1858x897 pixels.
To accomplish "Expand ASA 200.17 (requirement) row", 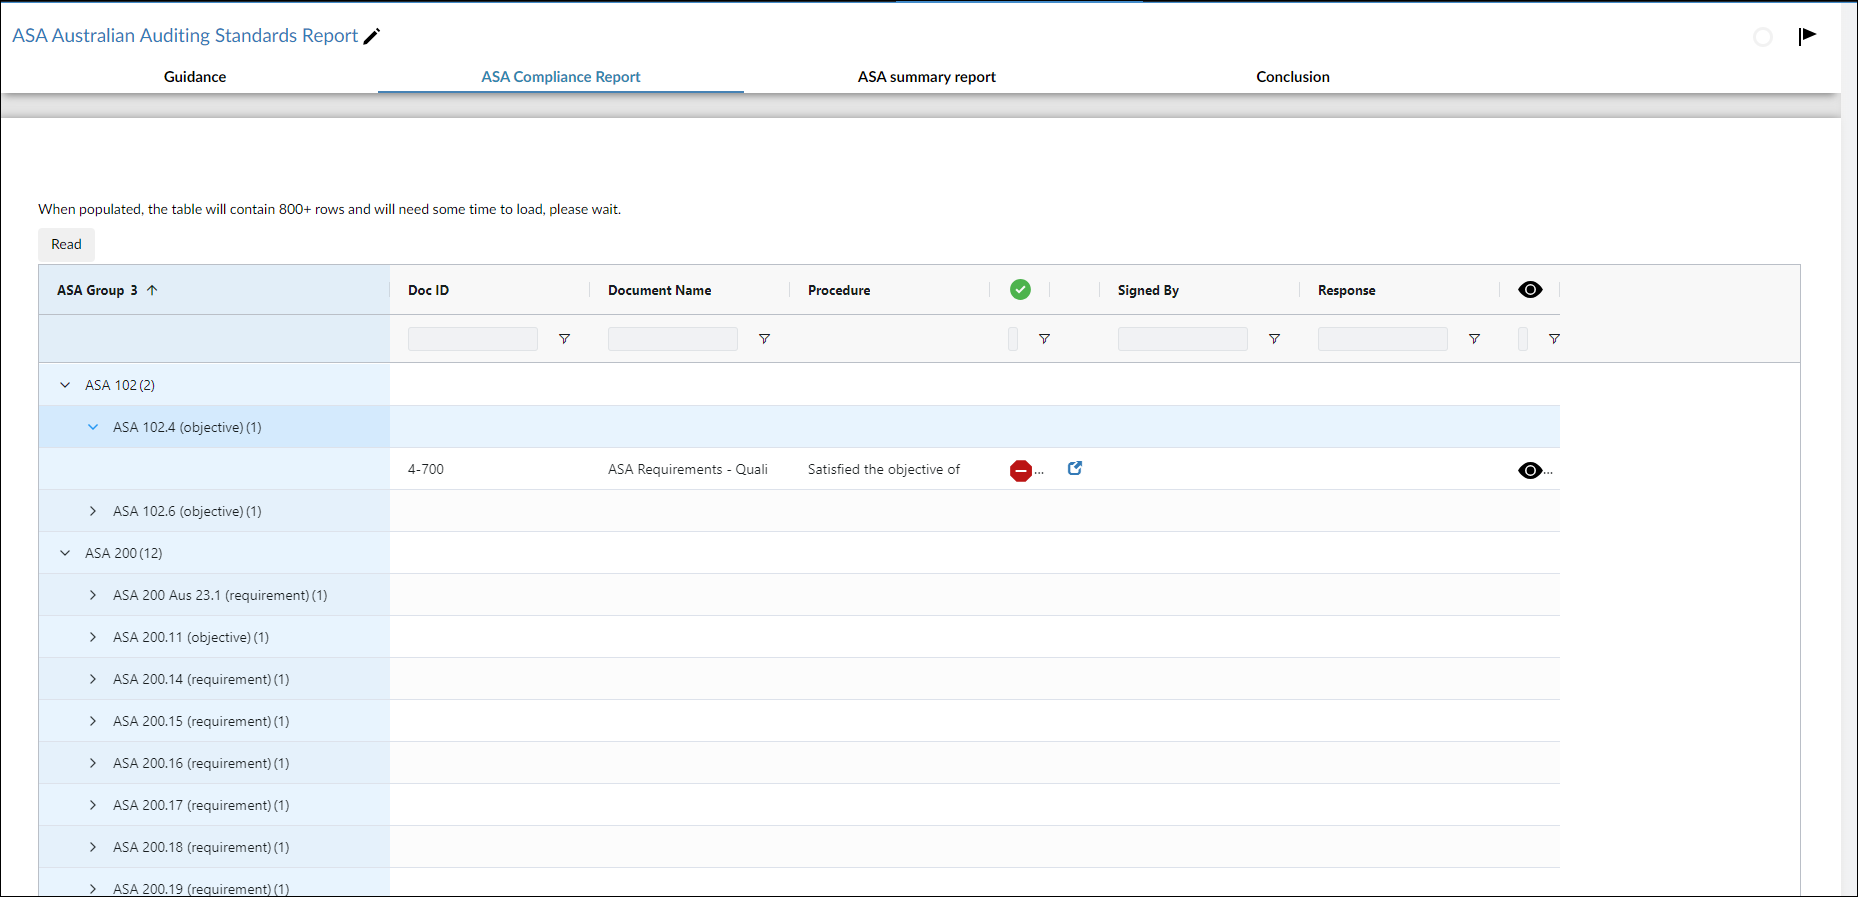I will (93, 805).
